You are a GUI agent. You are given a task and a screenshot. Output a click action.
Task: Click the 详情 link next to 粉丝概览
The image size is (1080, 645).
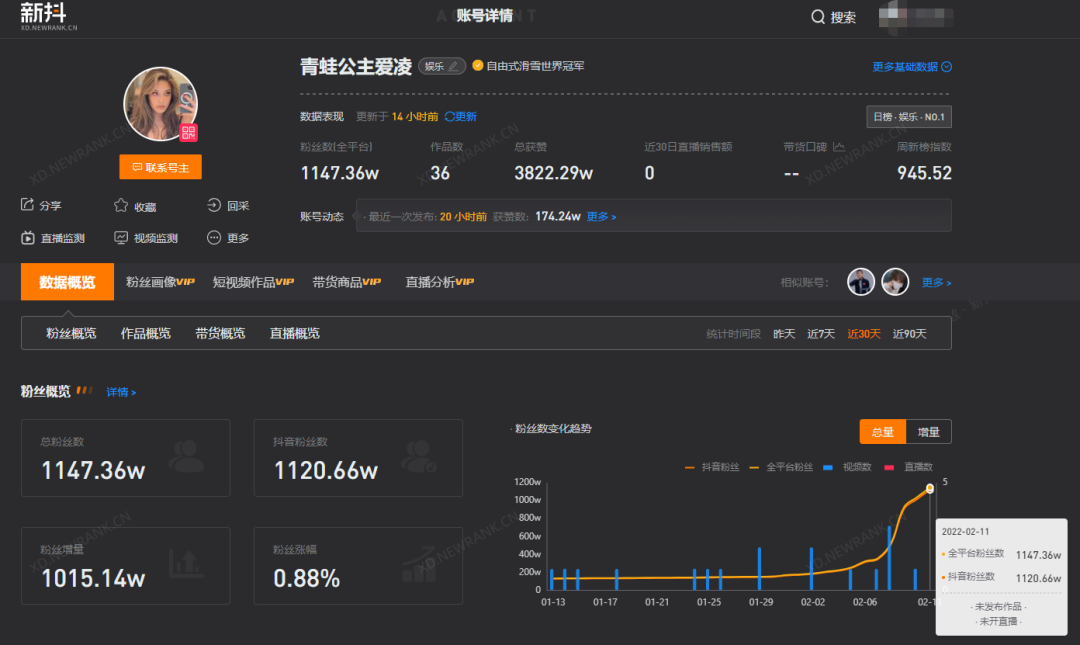click(121, 392)
